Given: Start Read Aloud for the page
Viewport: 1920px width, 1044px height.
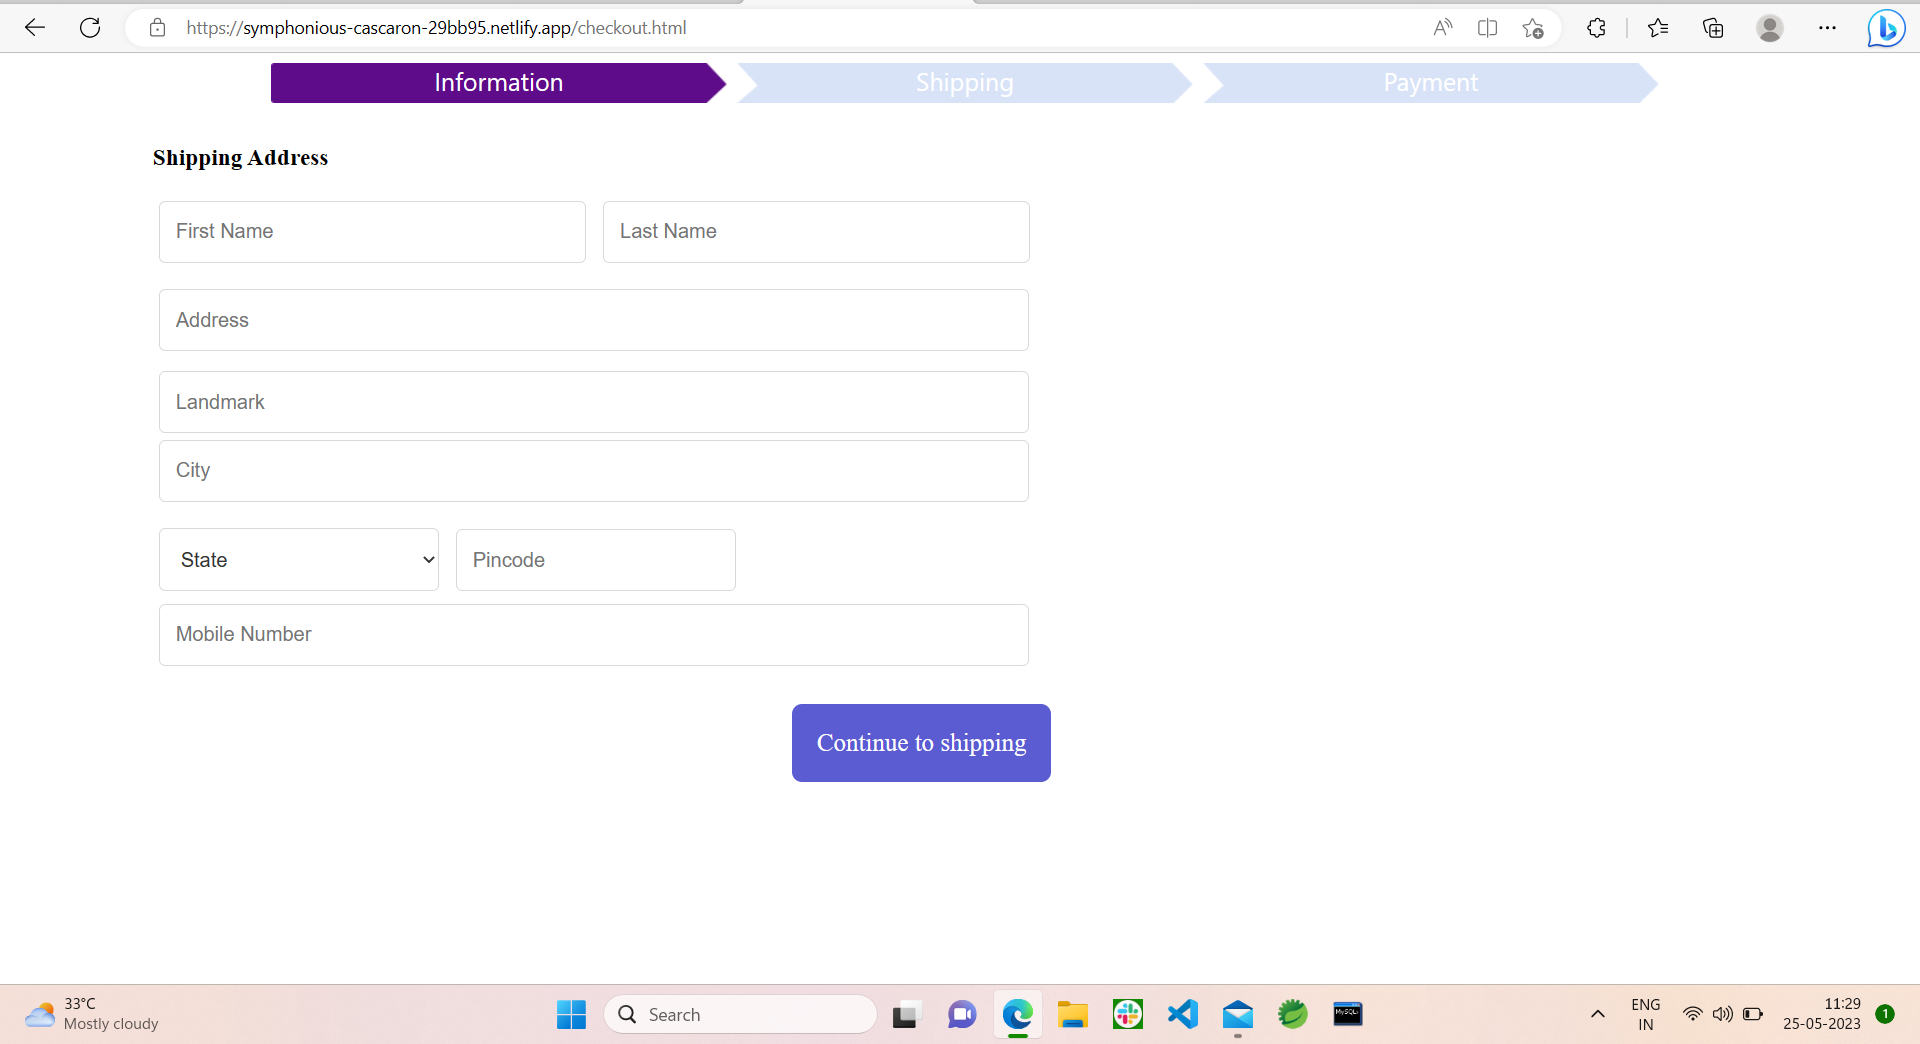Looking at the screenshot, I should point(1443,27).
